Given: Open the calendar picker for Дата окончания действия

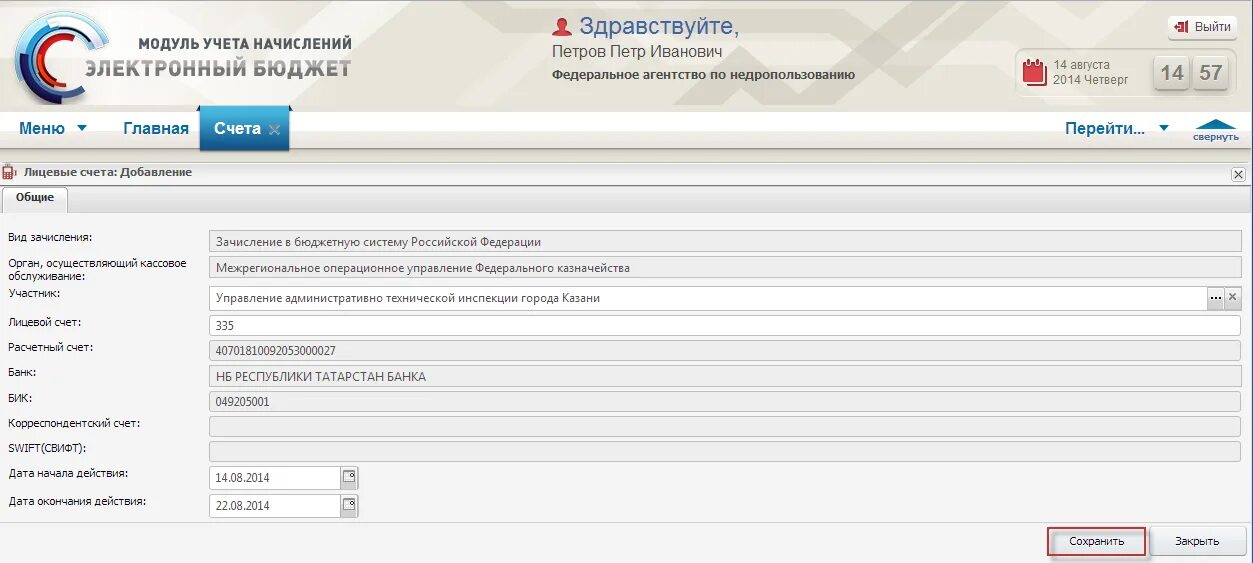Looking at the screenshot, I should tap(349, 506).
